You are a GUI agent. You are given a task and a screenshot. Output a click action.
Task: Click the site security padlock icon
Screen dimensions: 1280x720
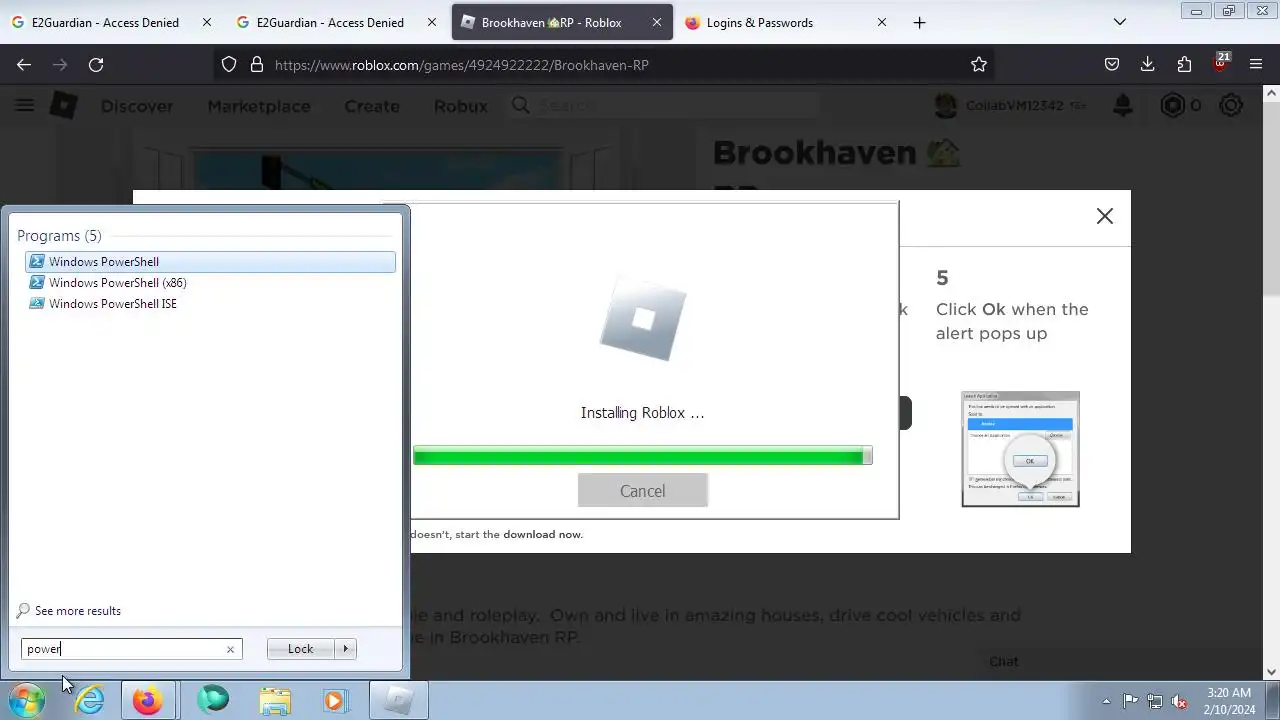point(256,64)
